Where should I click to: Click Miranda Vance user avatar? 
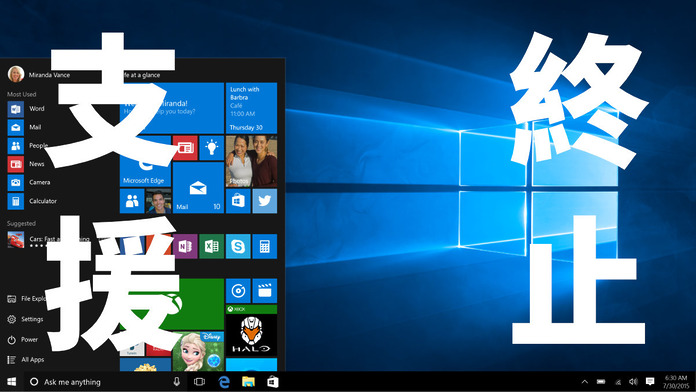[x=16, y=74]
